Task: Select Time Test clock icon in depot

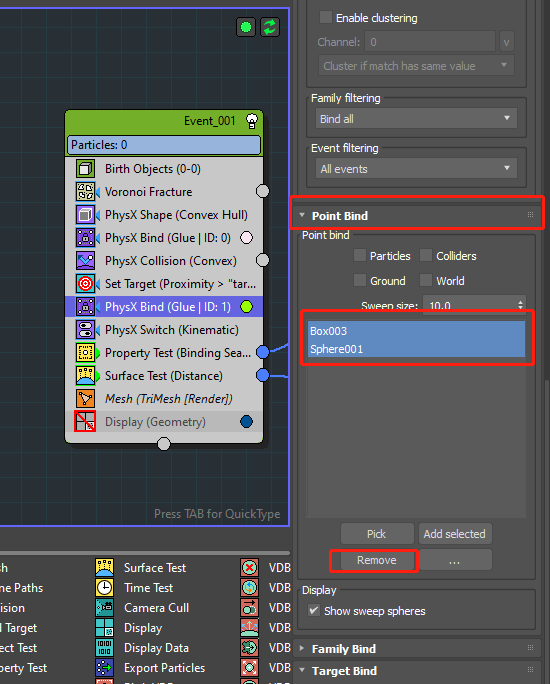Action: (x=105, y=588)
